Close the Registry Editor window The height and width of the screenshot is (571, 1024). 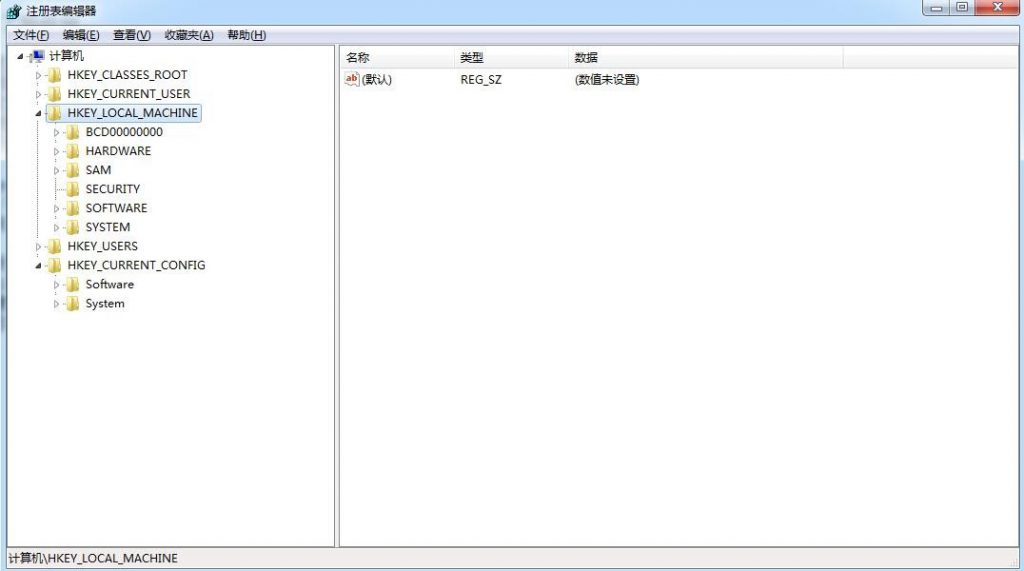click(997, 8)
